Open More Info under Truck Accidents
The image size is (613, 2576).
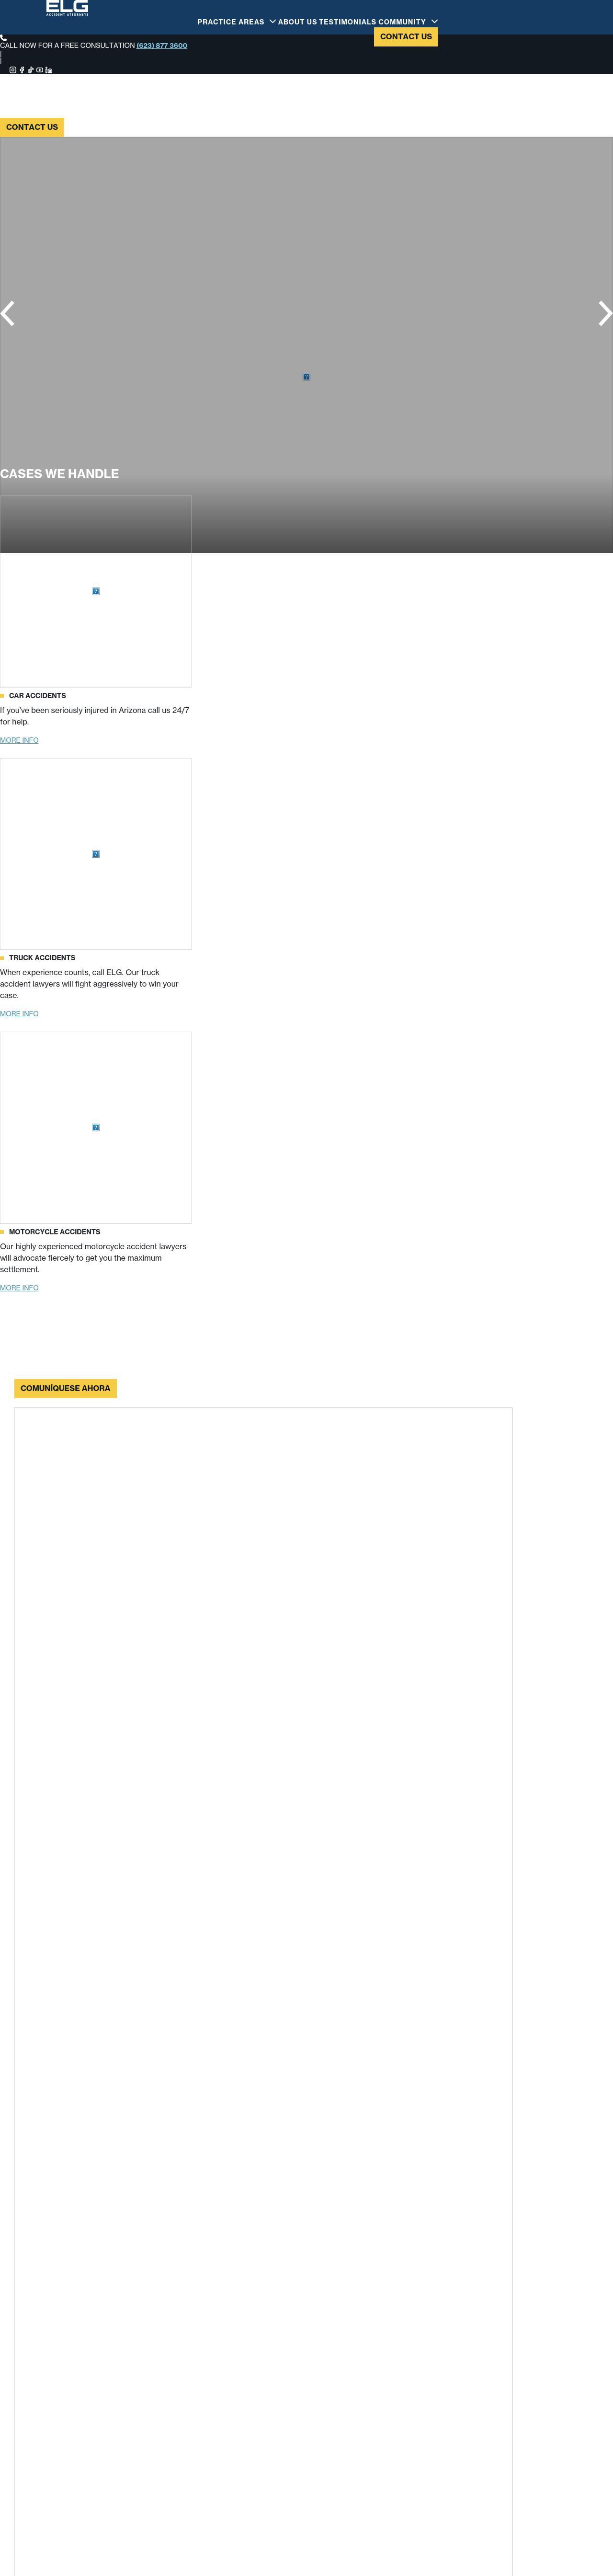point(19,1014)
